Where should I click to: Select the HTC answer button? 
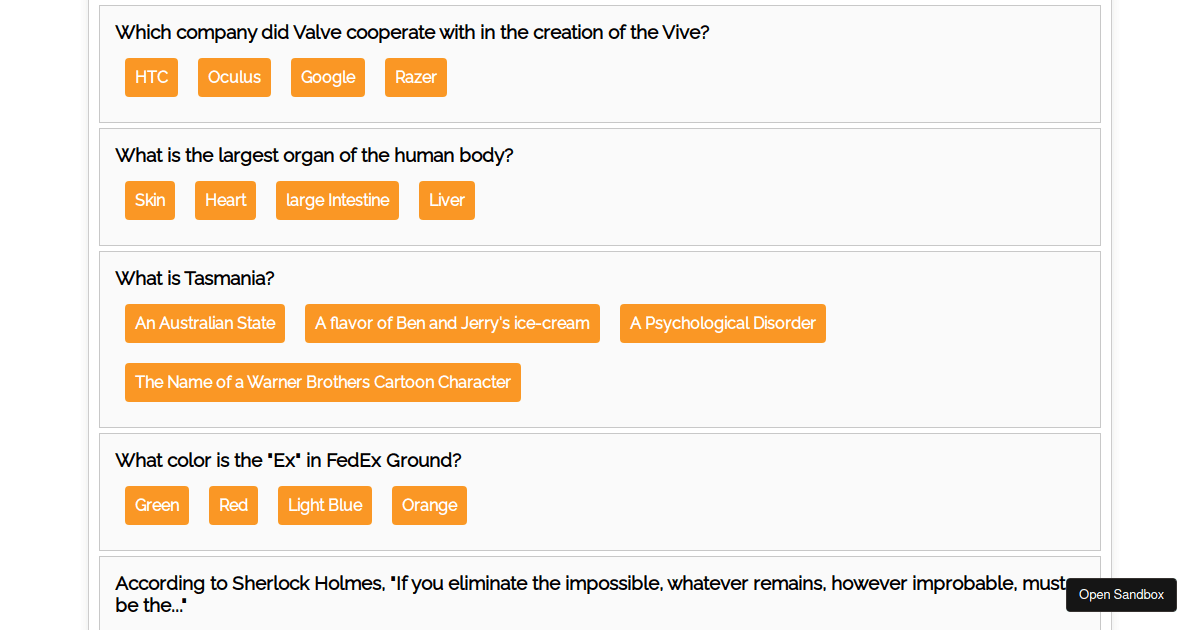[x=151, y=77]
